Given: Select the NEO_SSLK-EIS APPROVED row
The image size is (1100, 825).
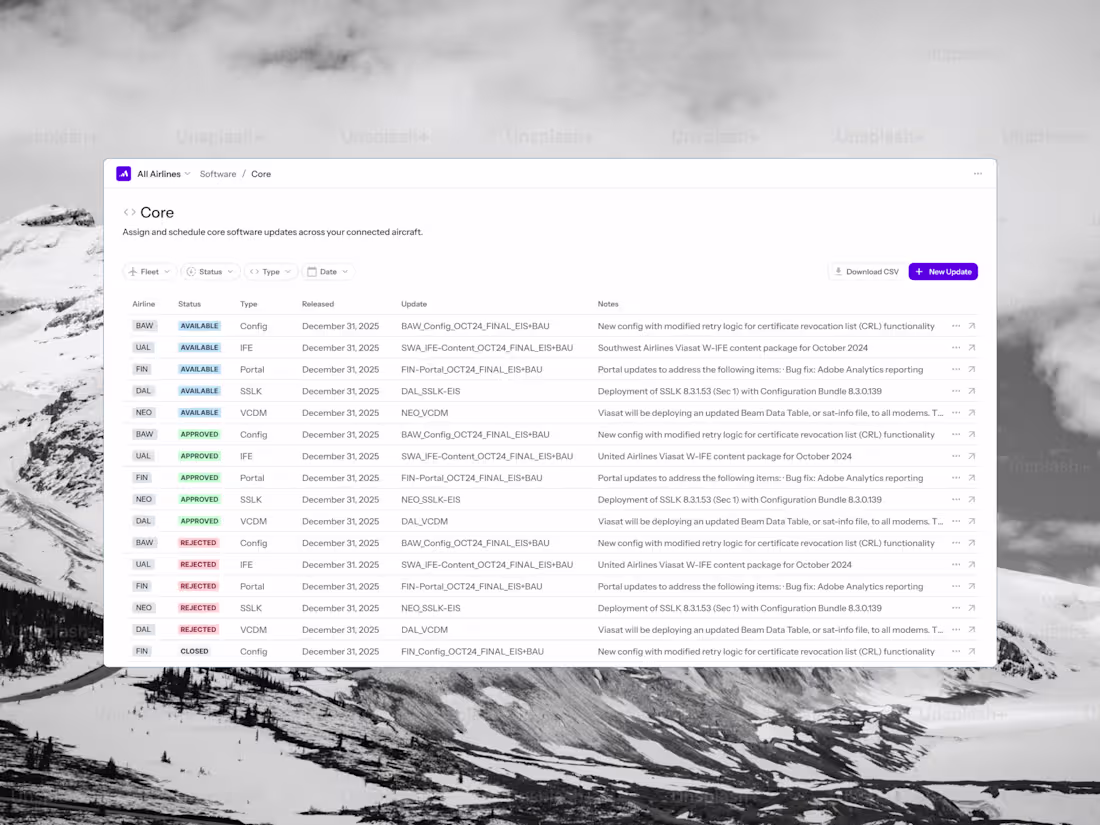Looking at the screenshot, I should click(x=550, y=499).
